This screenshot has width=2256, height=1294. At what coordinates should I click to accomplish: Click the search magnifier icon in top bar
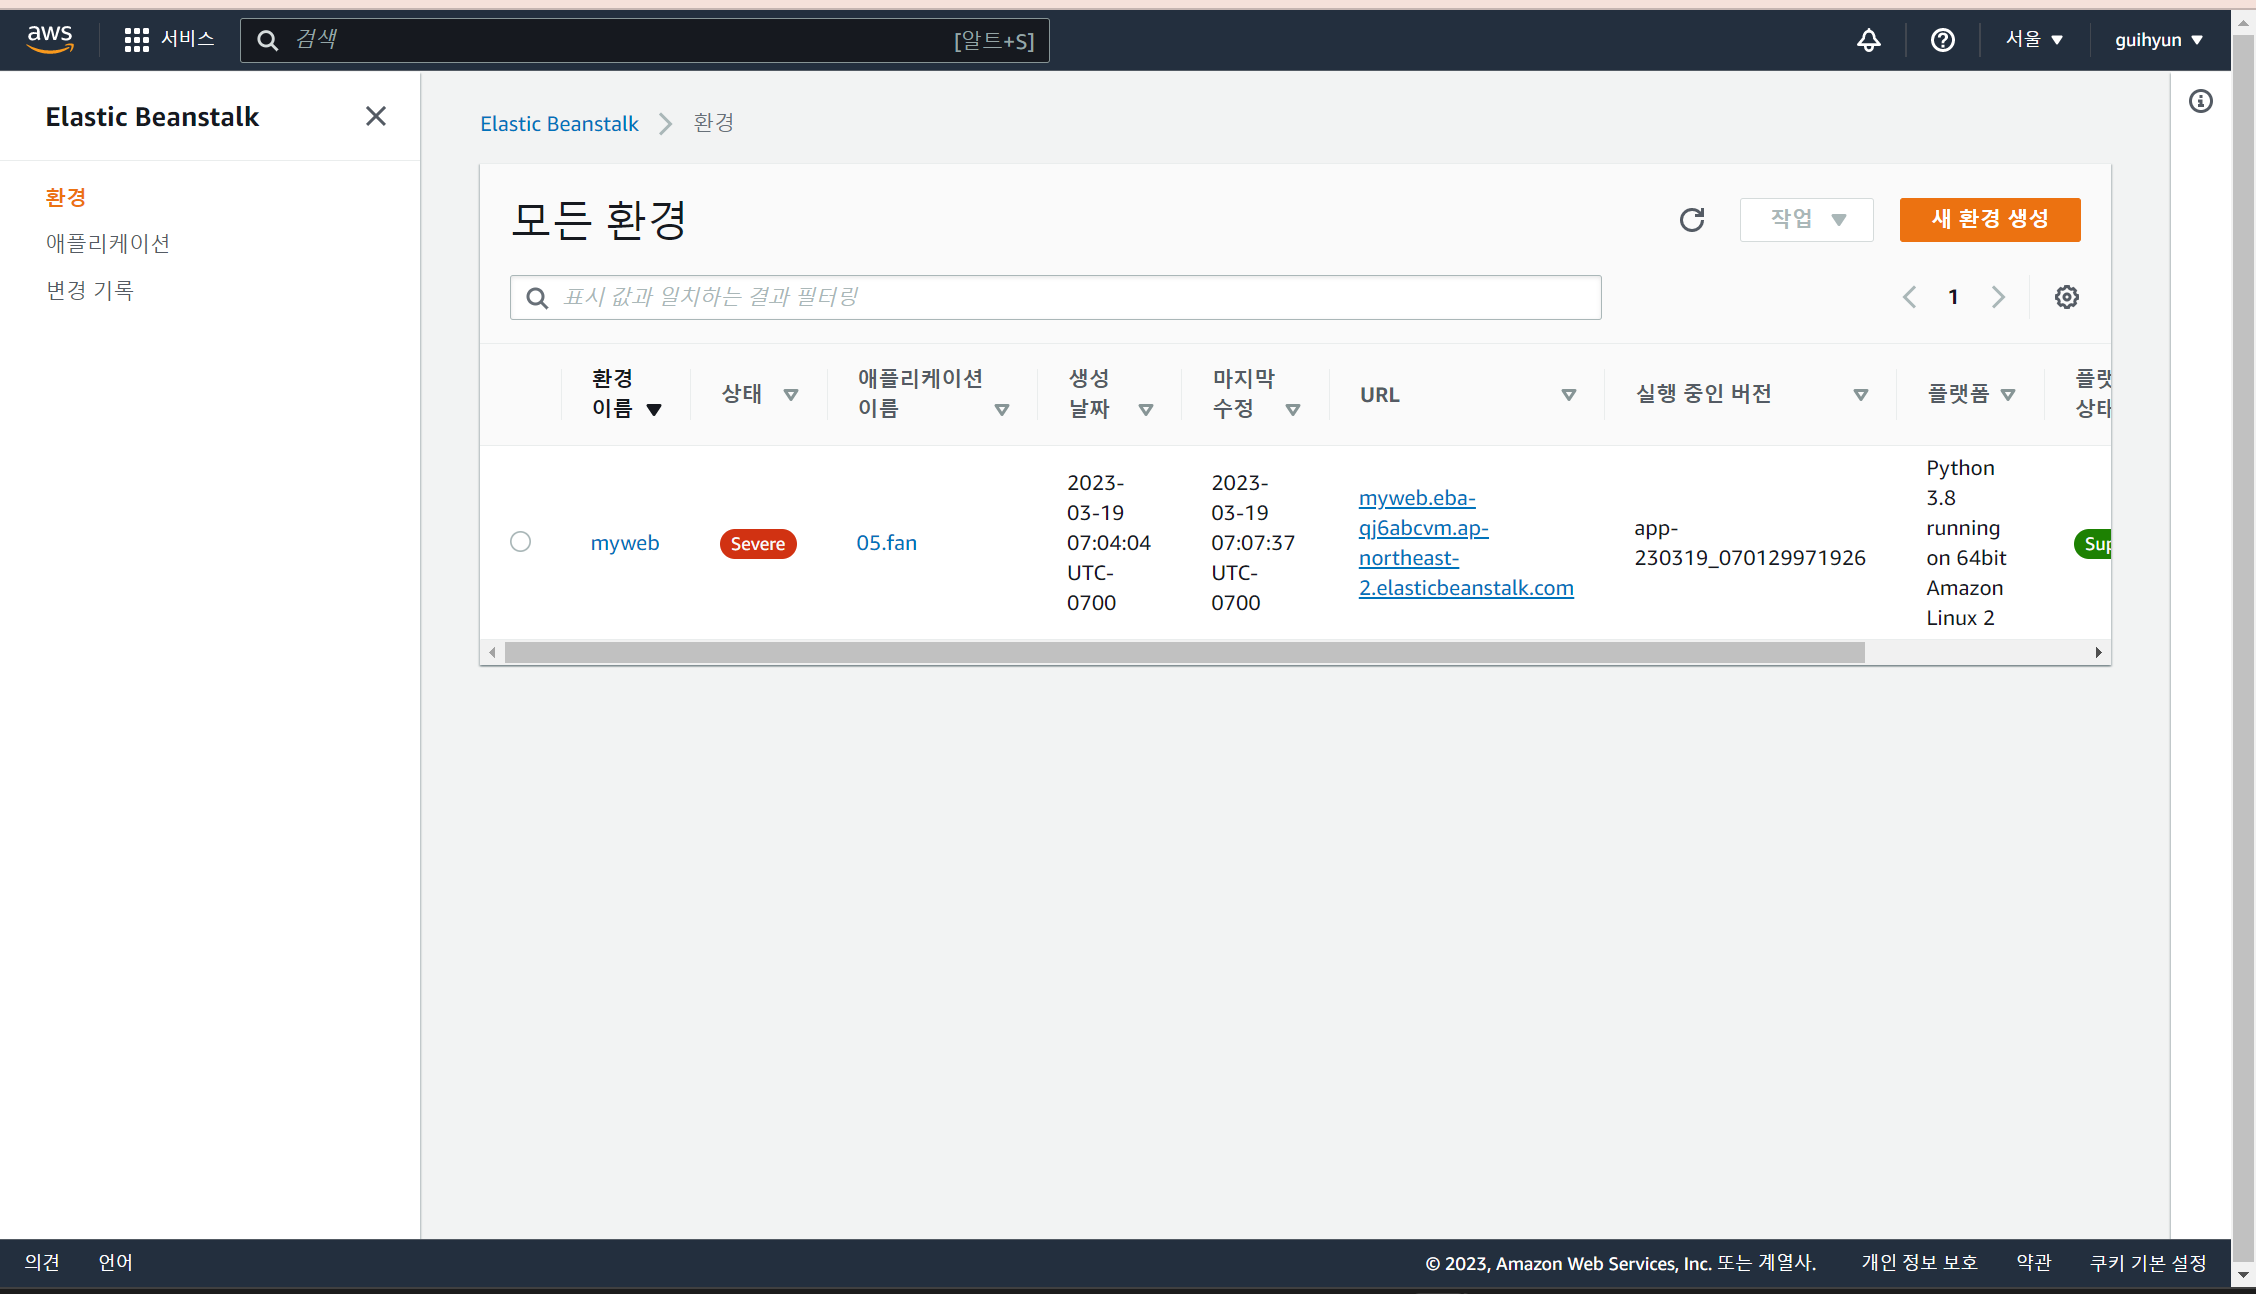[267, 40]
